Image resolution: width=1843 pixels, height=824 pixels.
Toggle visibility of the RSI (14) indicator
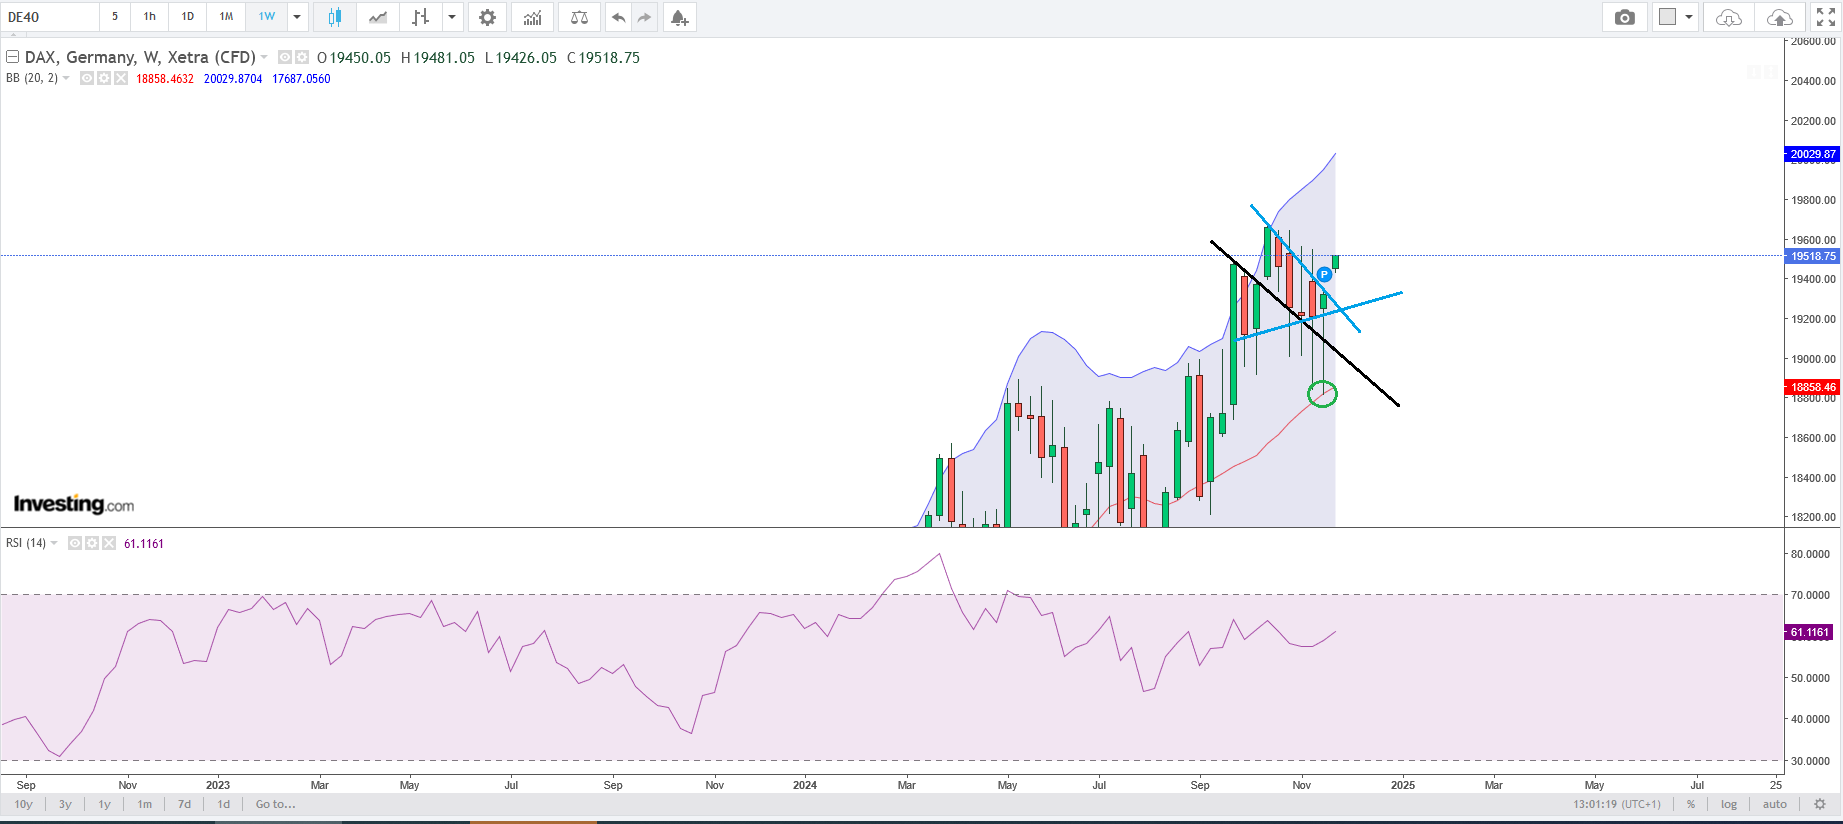pos(75,543)
